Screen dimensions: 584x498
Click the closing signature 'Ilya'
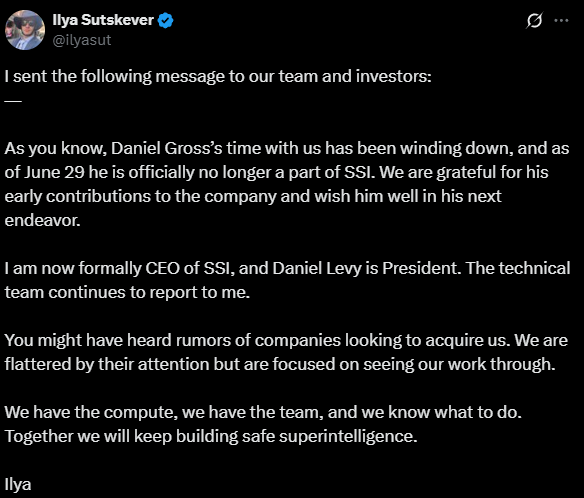[18, 485]
